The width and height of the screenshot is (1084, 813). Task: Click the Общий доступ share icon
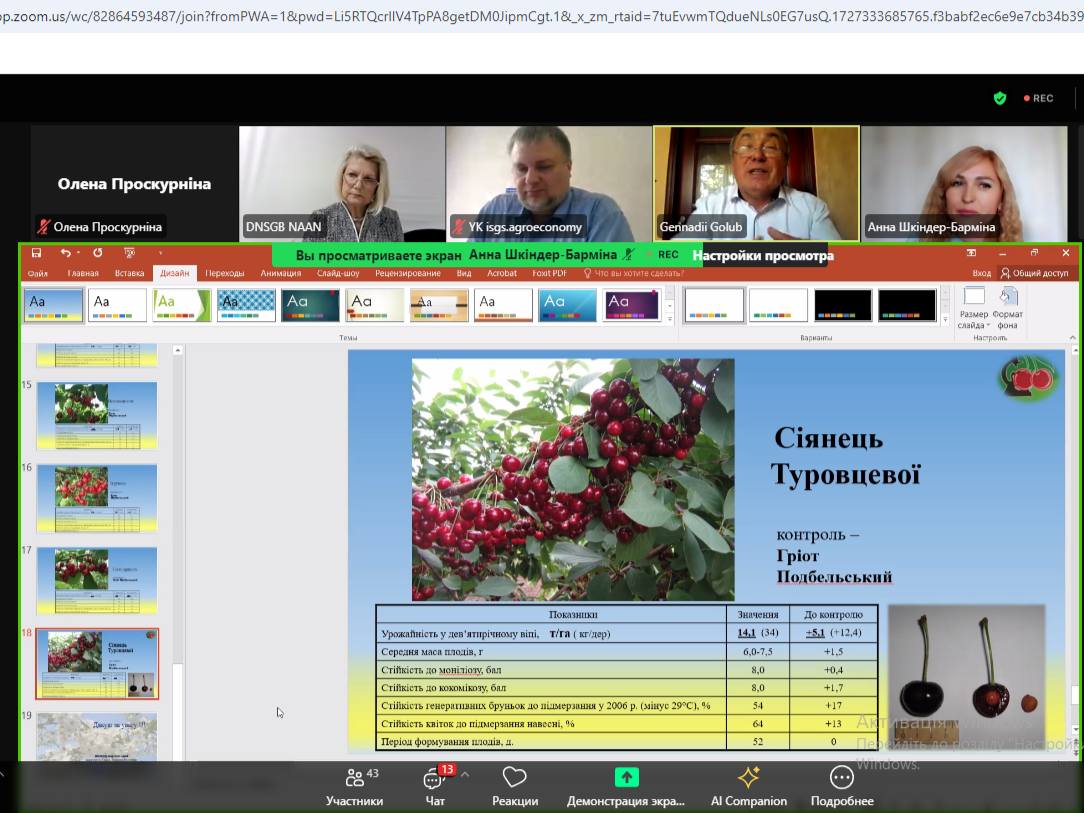(1034, 273)
